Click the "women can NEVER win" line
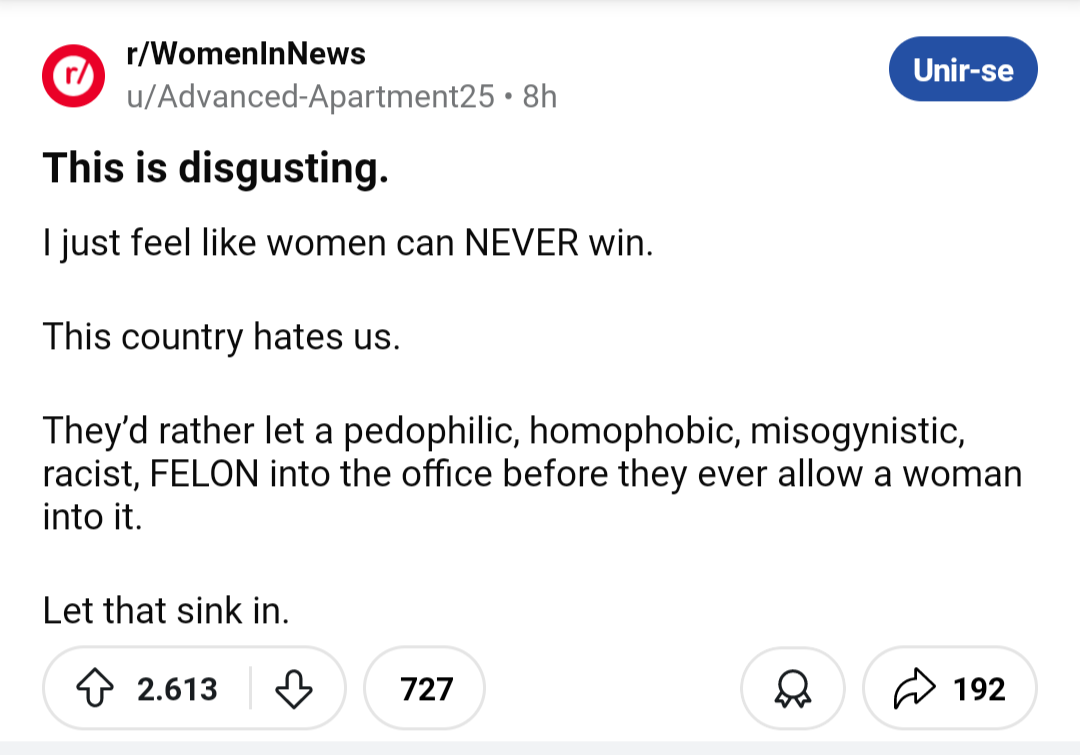1080x755 pixels. click(348, 243)
